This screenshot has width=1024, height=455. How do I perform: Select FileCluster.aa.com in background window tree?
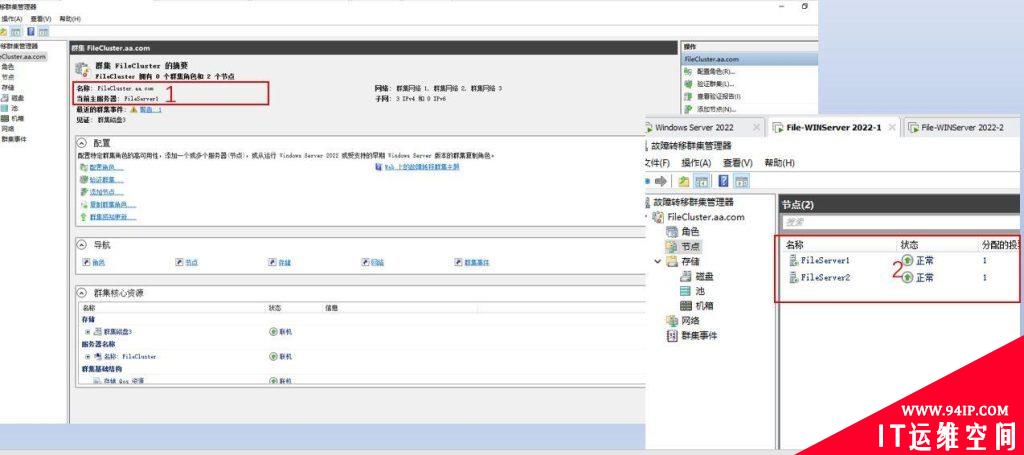click(24, 56)
